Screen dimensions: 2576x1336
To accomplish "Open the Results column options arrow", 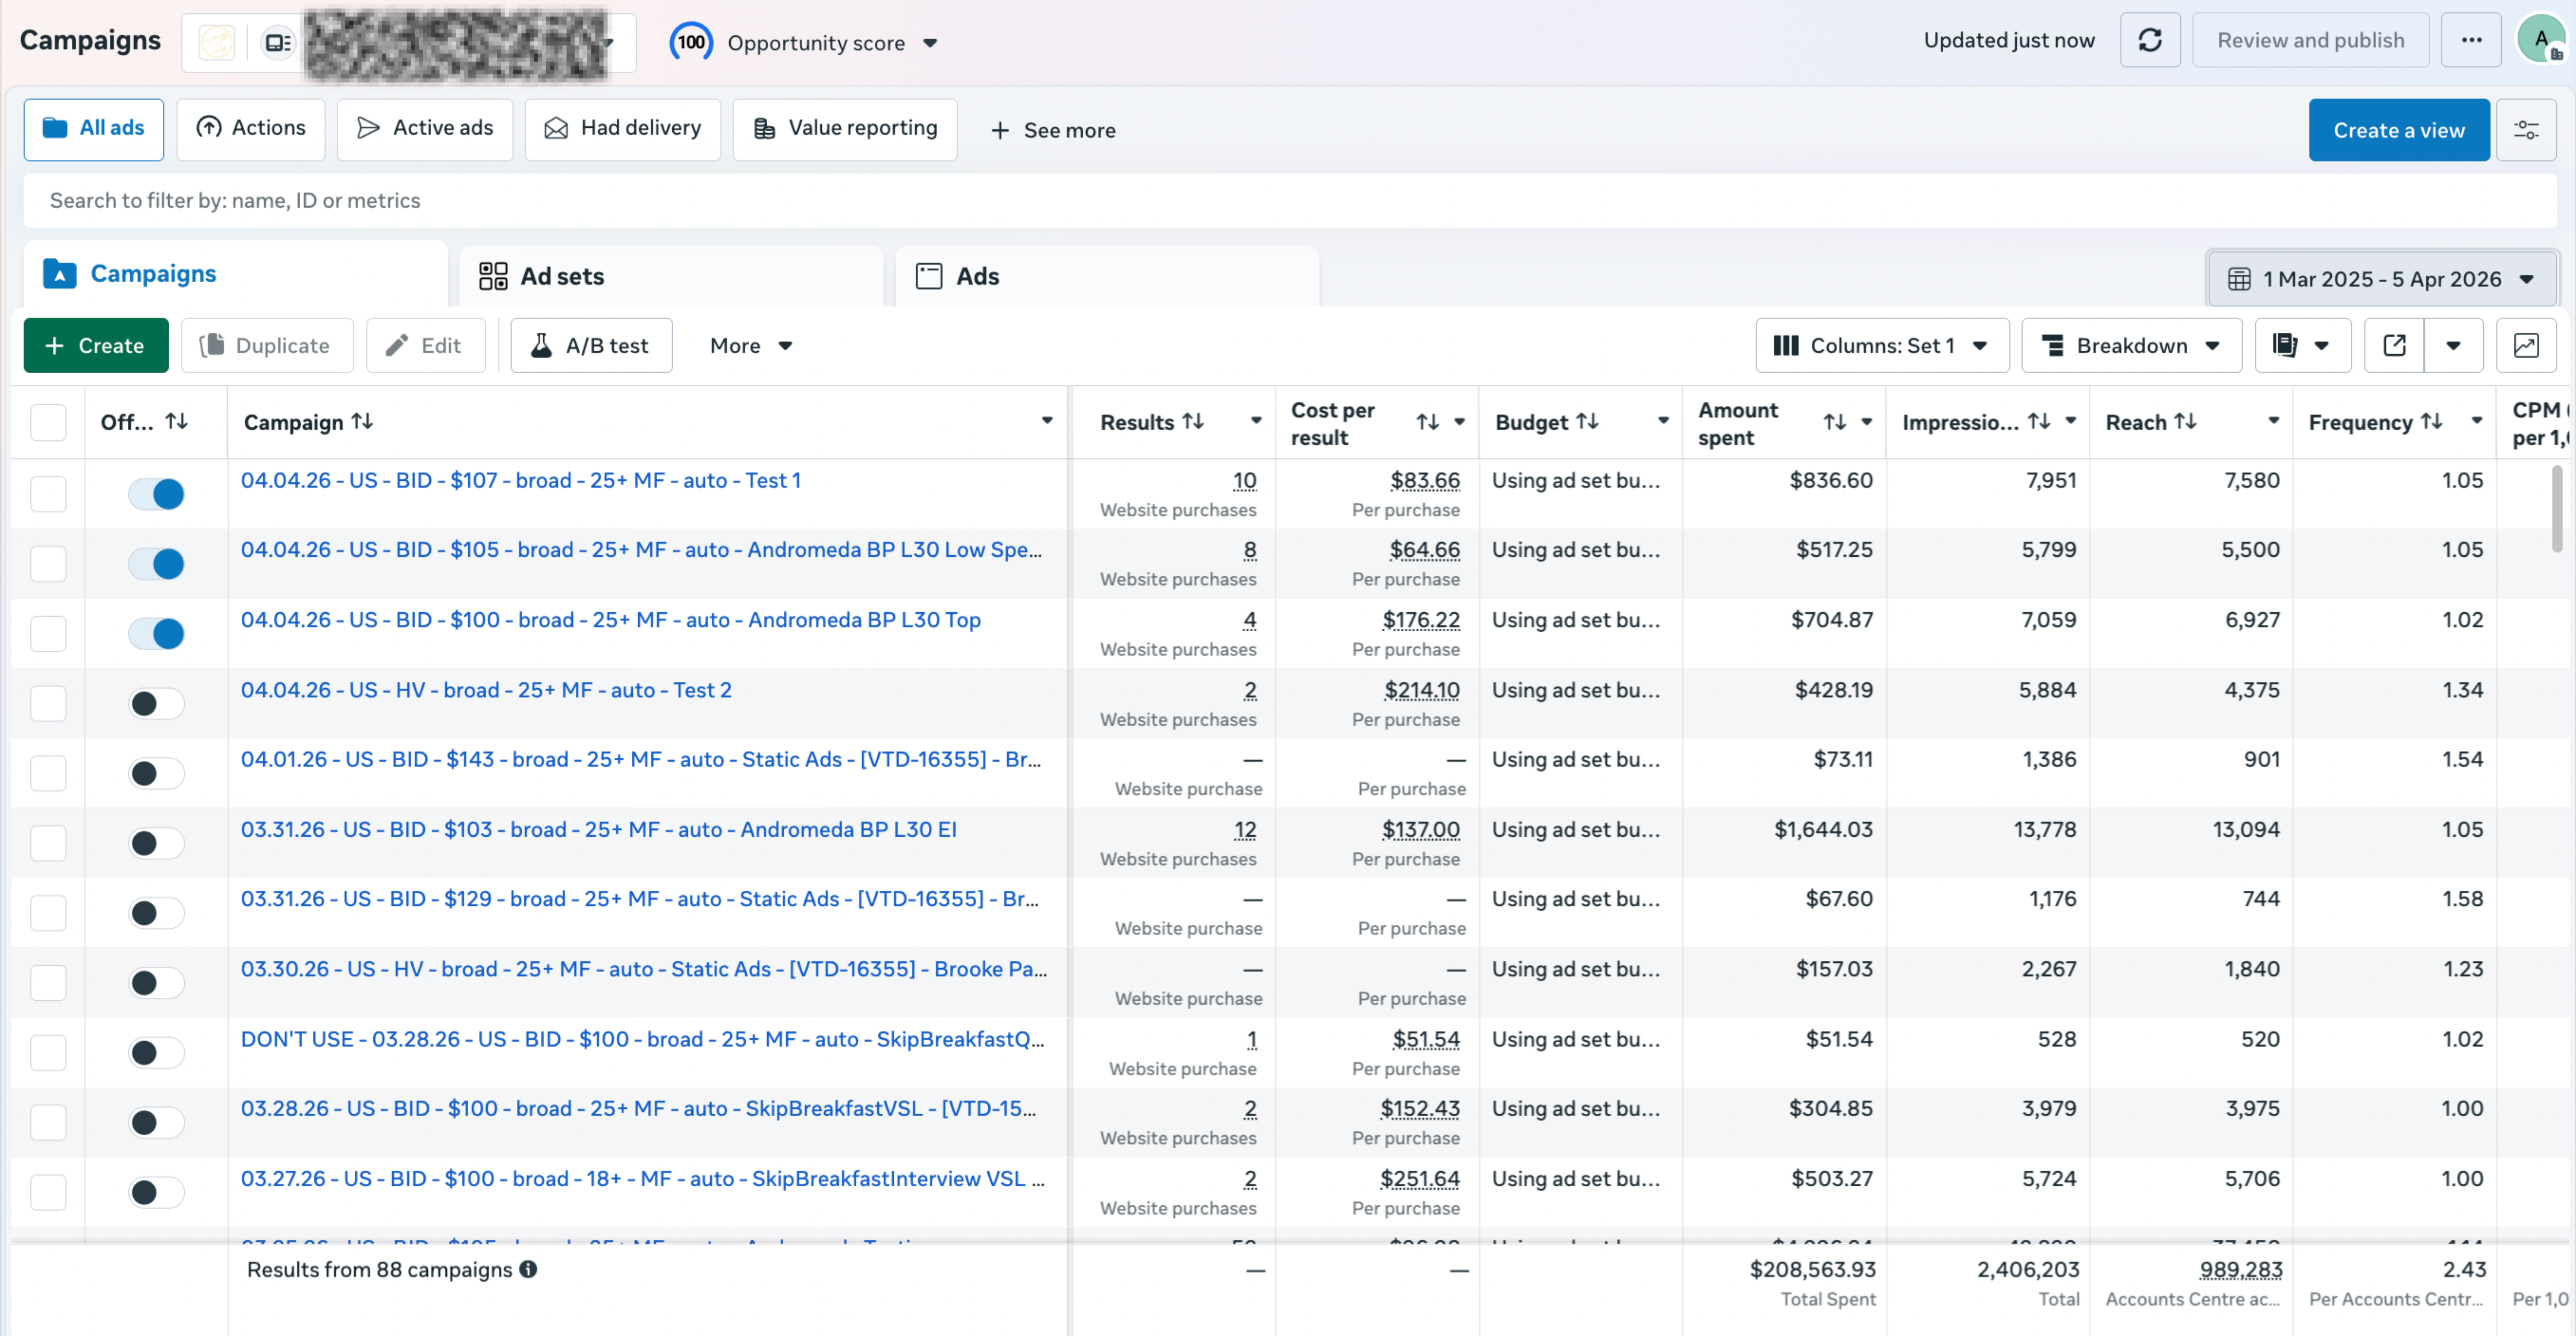I will click(x=1256, y=421).
